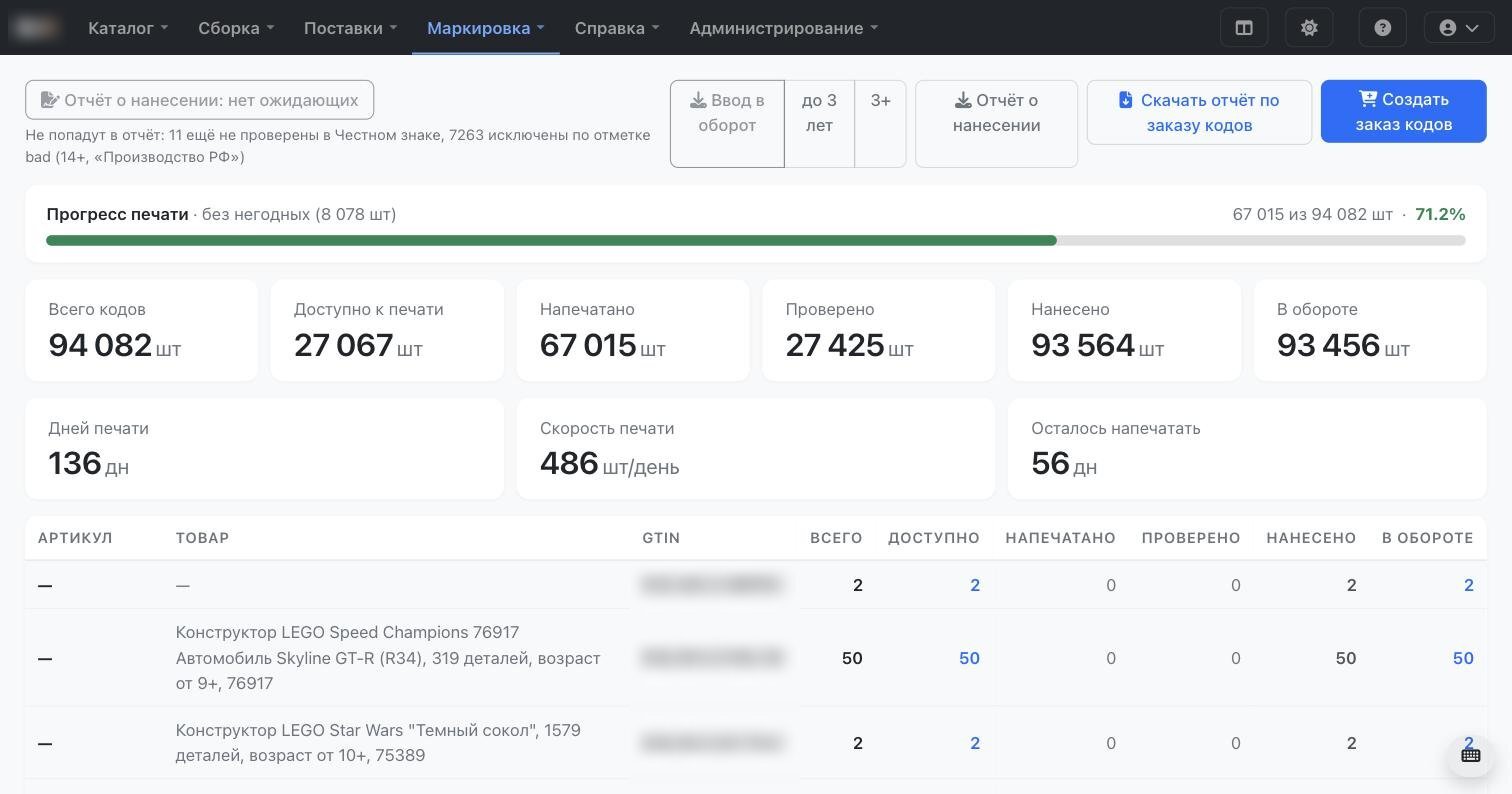This screenshot has width=1512, height=794.
Task: Click Ввод в оборот button
Action: 727,124
